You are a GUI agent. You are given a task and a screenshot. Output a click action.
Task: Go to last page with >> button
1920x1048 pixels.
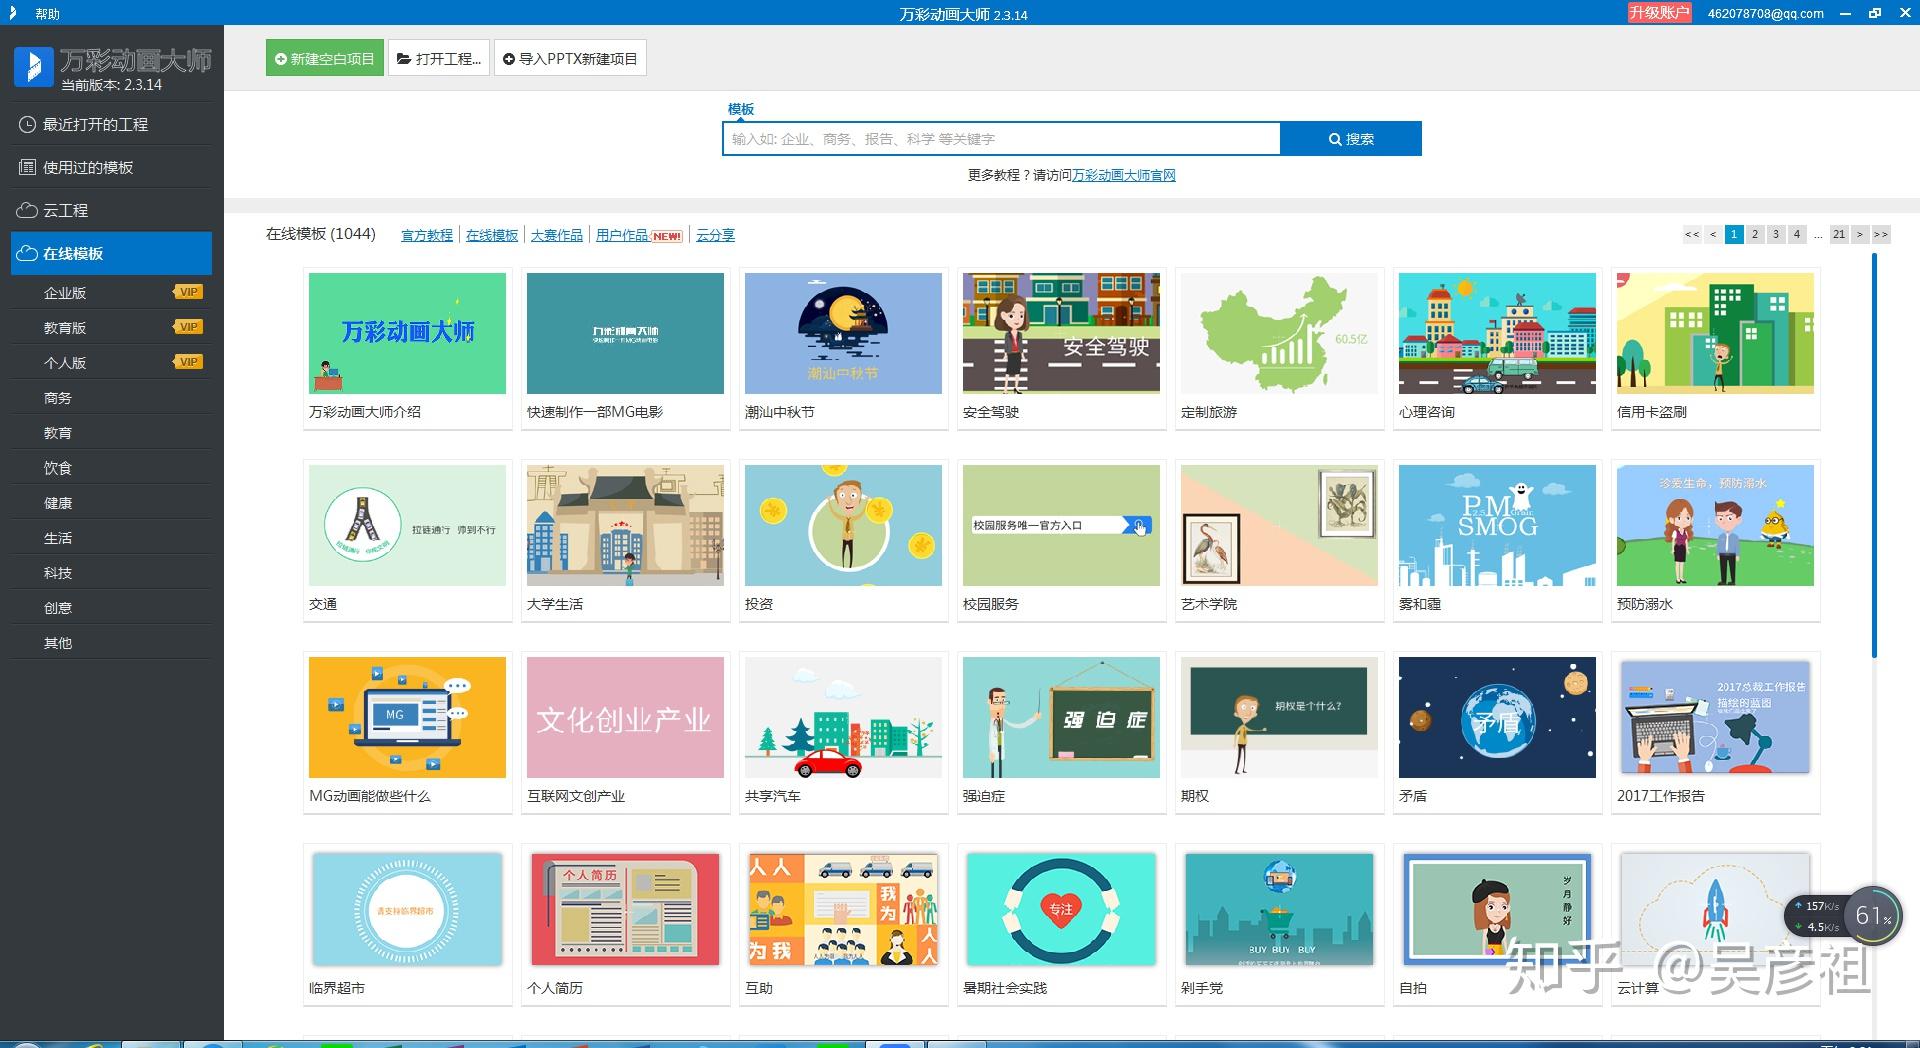(1881, 234)
